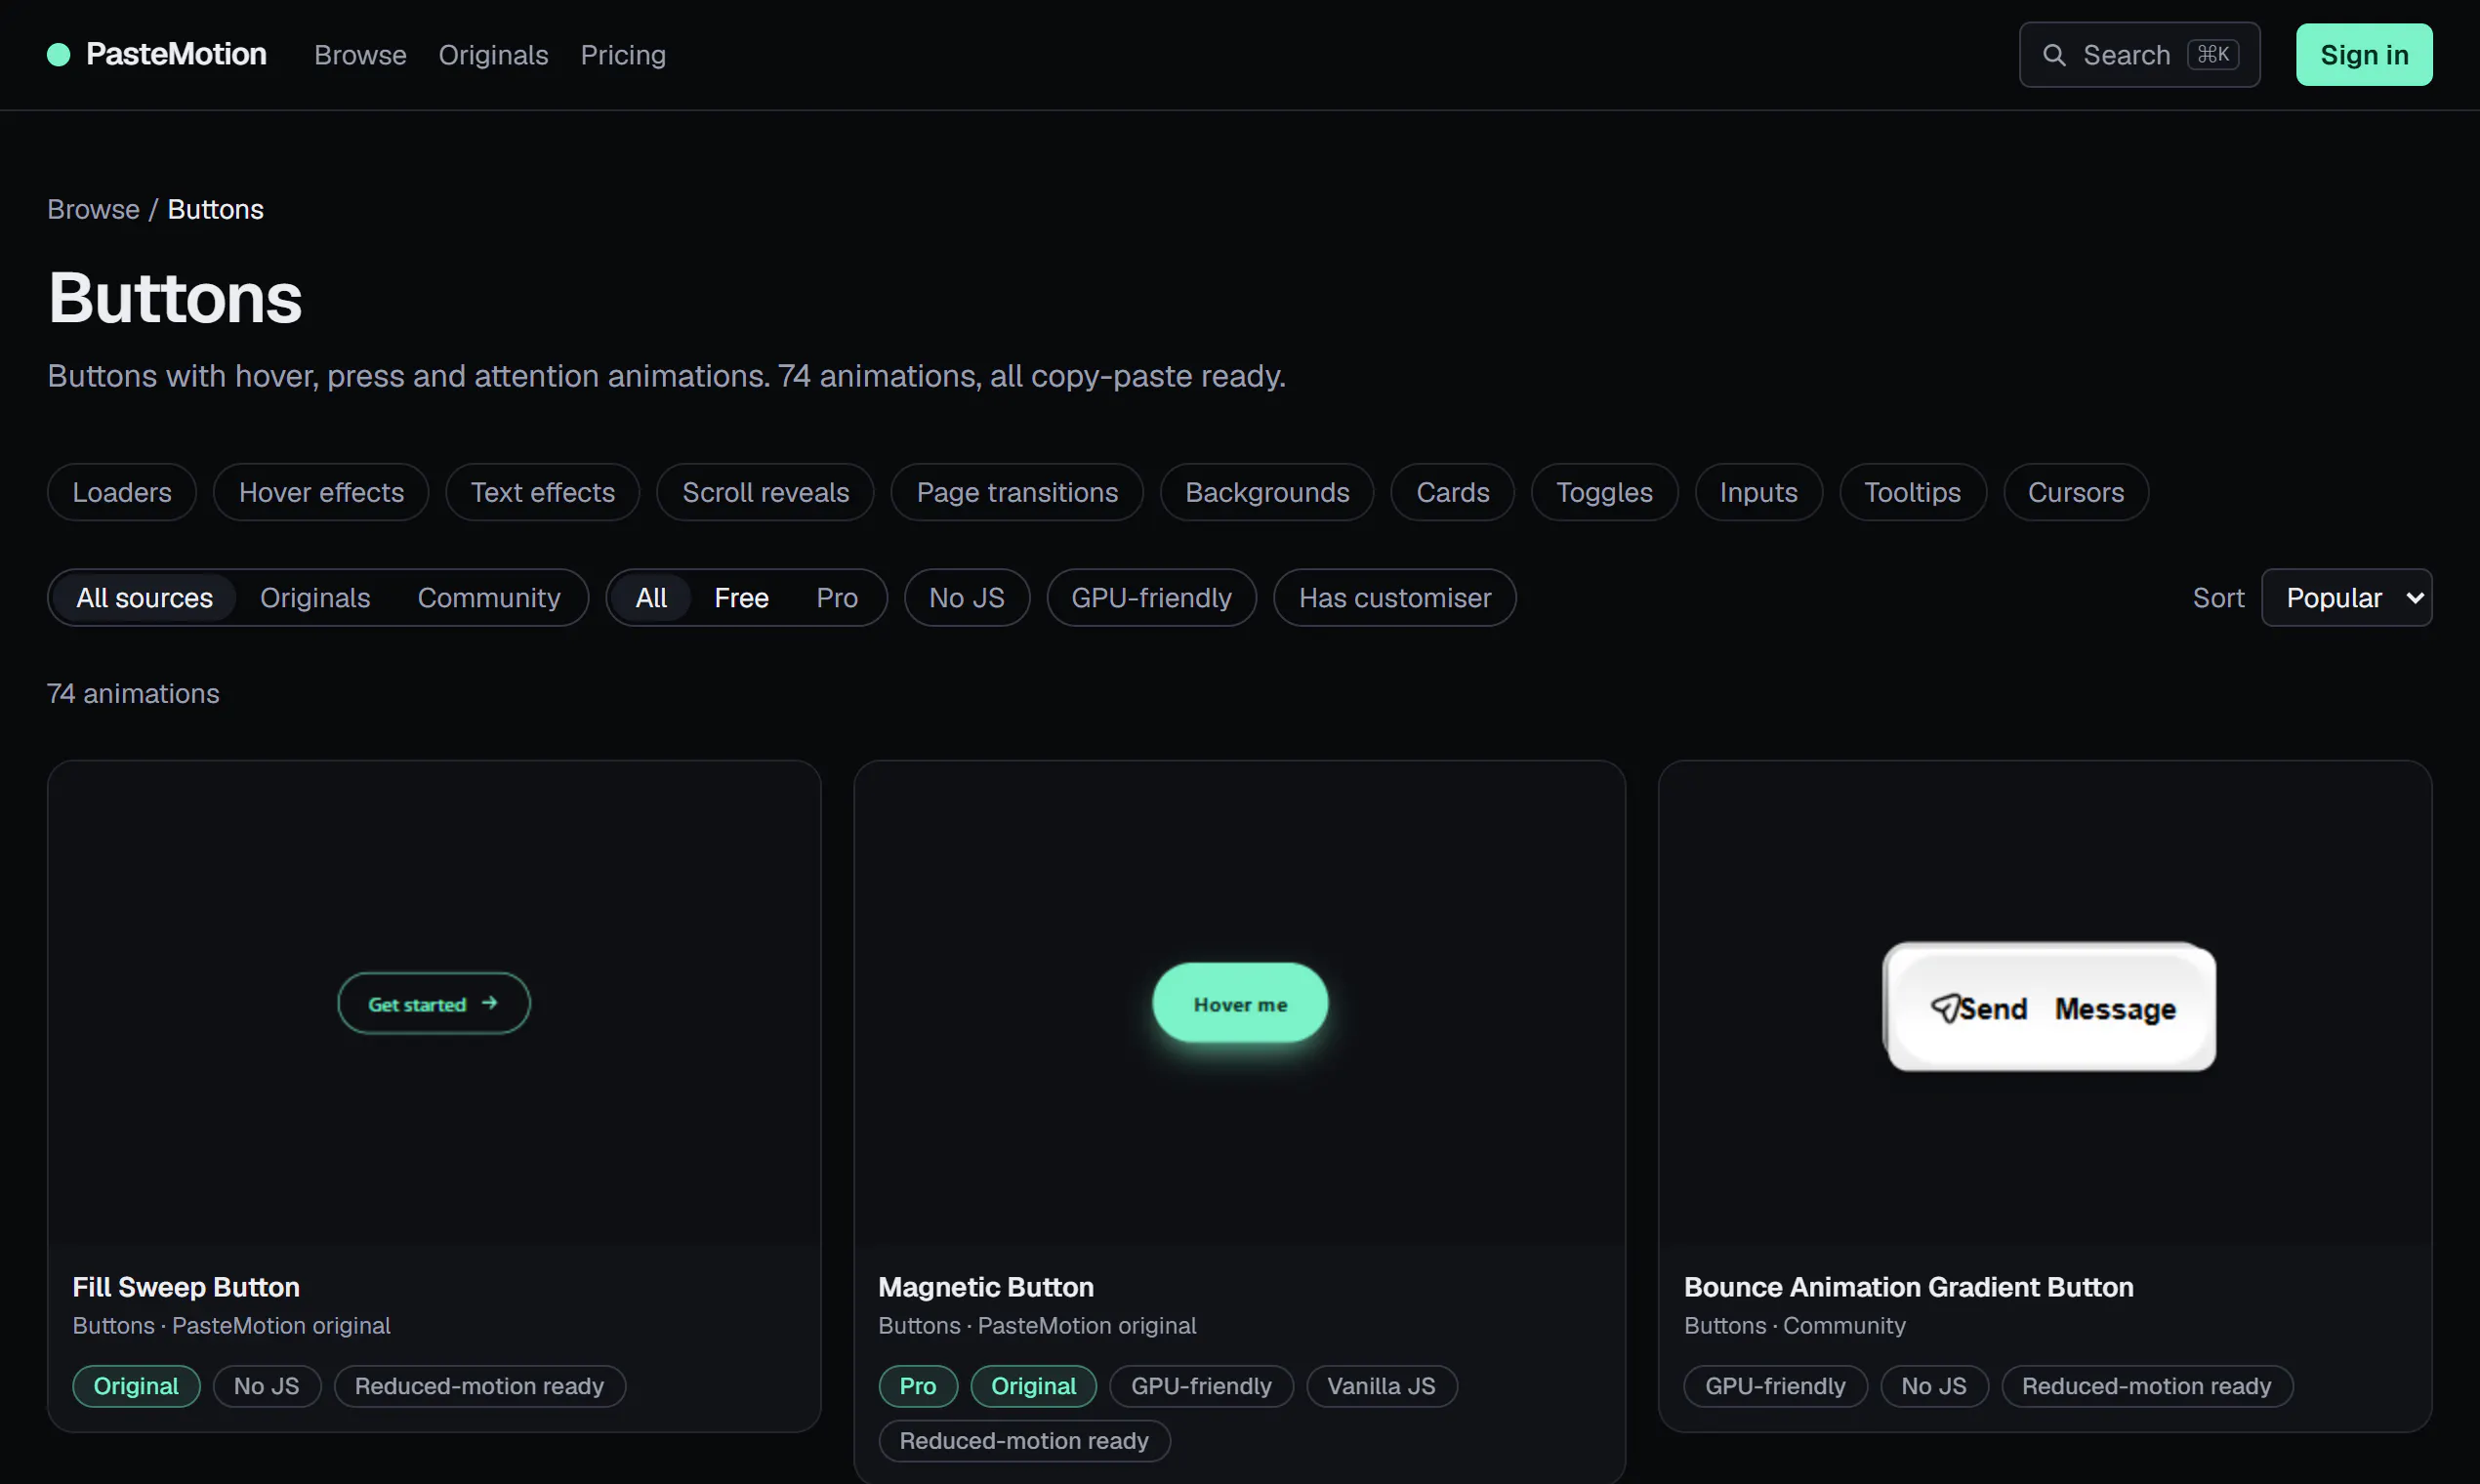Click the search magnifier icon
2480x1484 pixels.
pyautogui.click(x=2054, y=55)
